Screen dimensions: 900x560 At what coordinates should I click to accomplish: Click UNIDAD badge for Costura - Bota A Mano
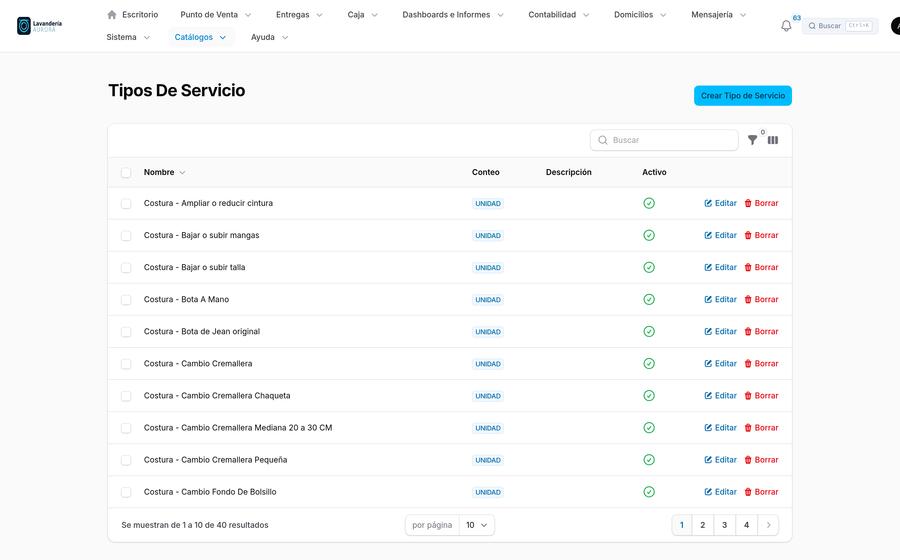pyautogui.click(x=488, y=300)
